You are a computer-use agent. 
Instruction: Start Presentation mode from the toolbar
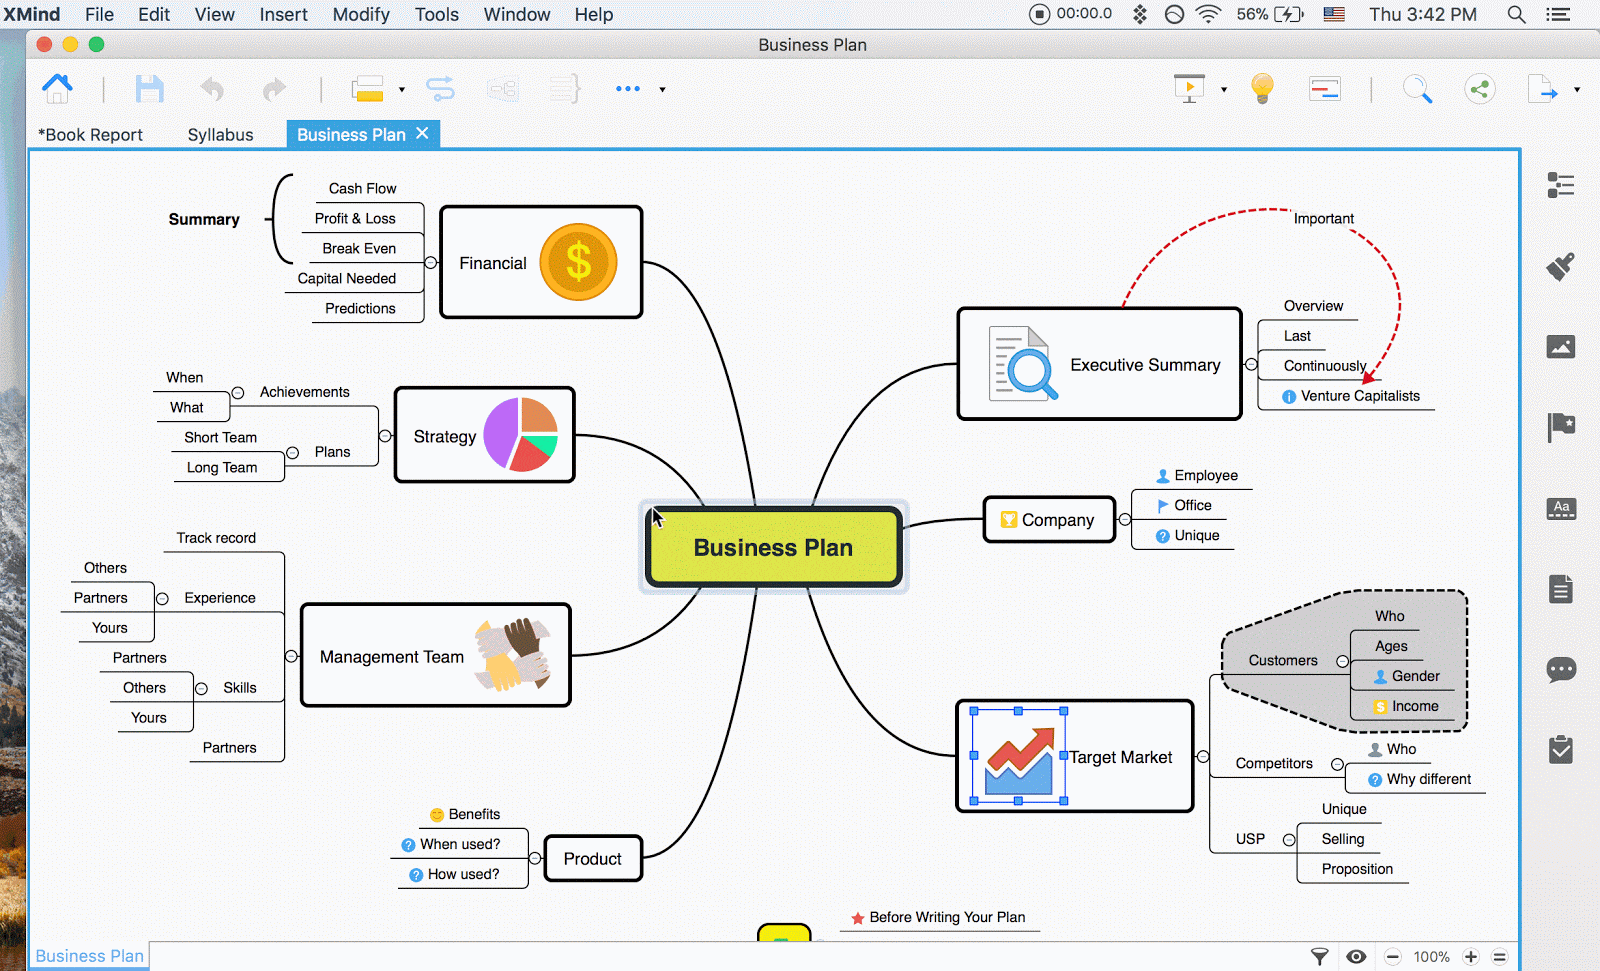pos(1189,88)
